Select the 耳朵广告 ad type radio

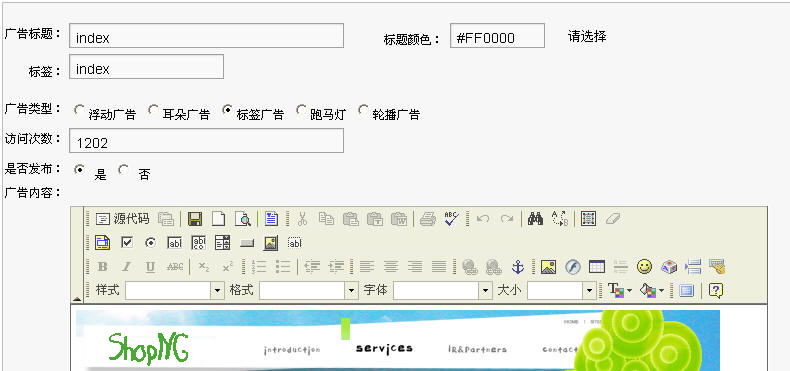coord(153,109)
